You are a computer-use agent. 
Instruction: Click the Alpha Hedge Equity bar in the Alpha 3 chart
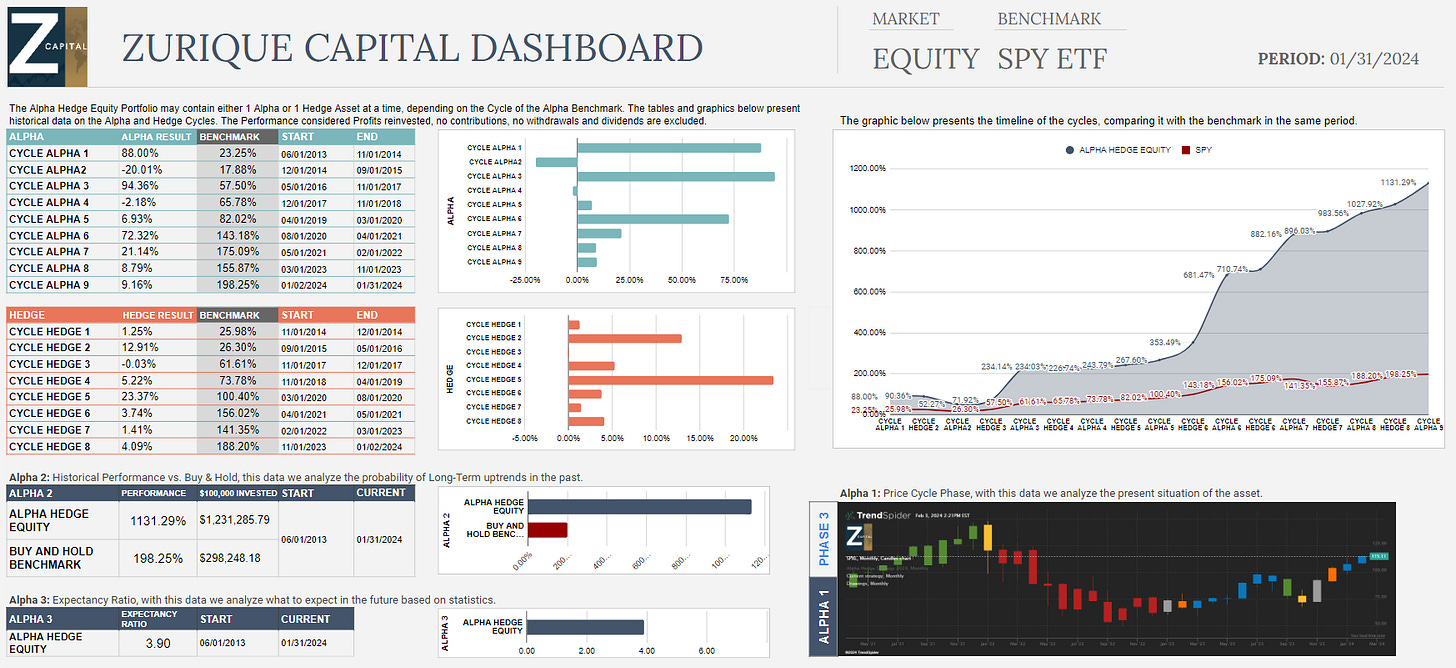(x=585, y=627)
